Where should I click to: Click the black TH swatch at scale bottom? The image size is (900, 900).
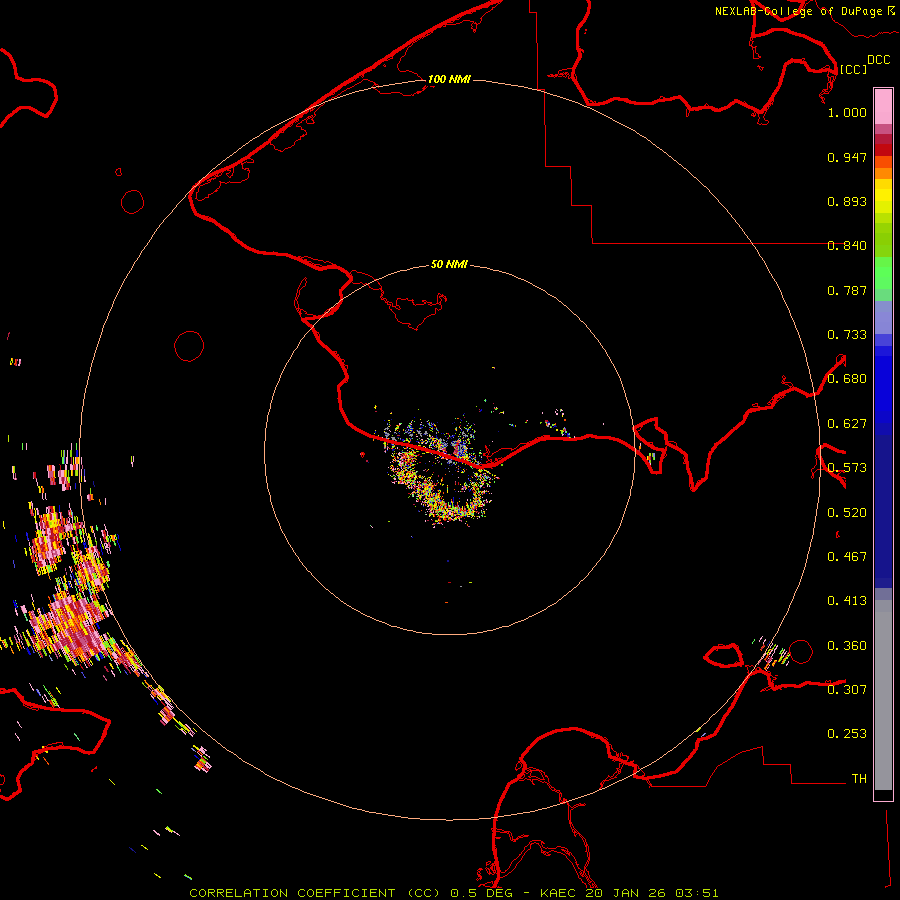[x=883, y=795]
